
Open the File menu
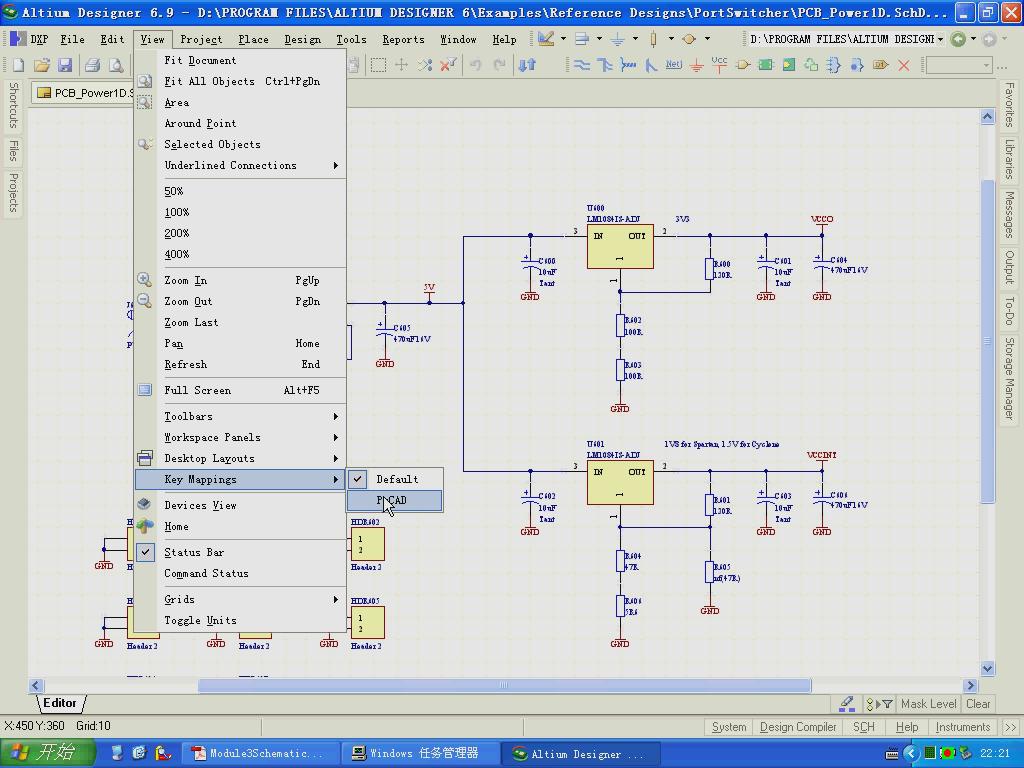click(x=72, y=39)
